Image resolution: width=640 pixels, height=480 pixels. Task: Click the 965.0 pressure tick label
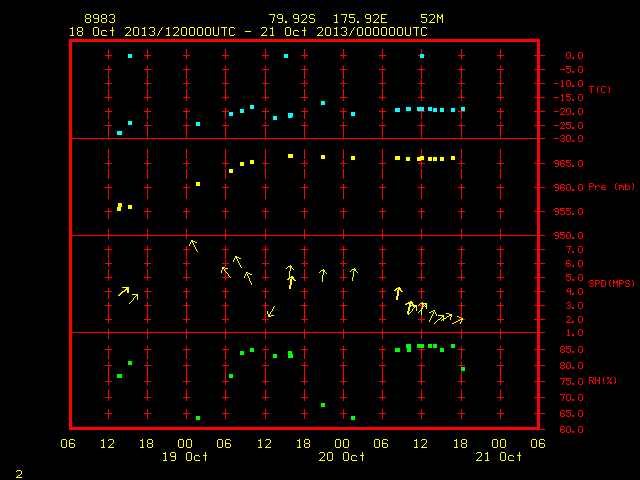[569, 164]
